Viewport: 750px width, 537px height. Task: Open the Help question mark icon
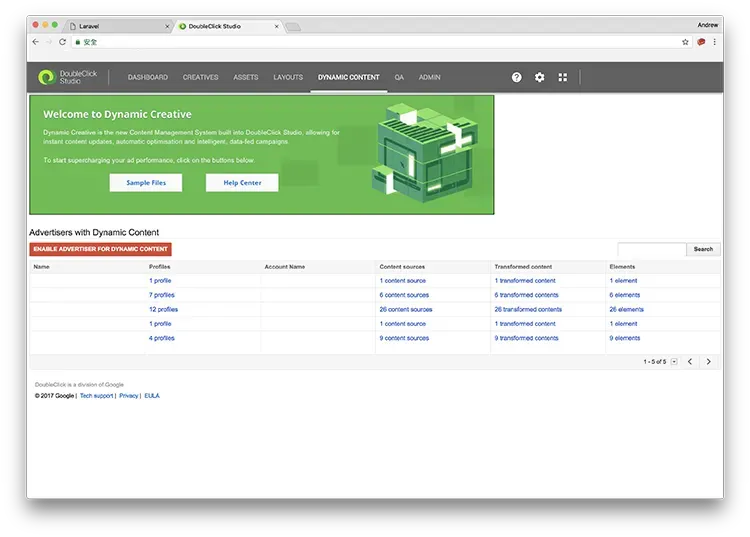(517, 77)
